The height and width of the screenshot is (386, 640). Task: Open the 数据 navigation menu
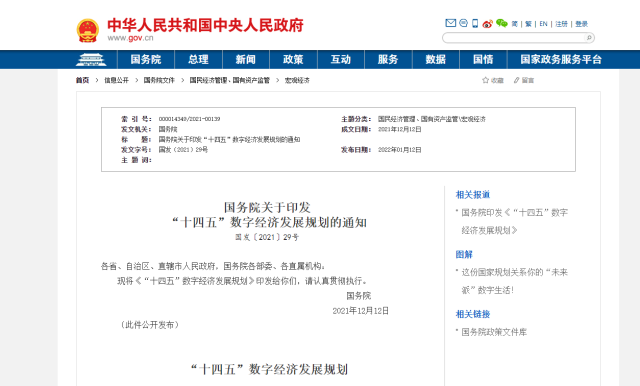[436, 60]
